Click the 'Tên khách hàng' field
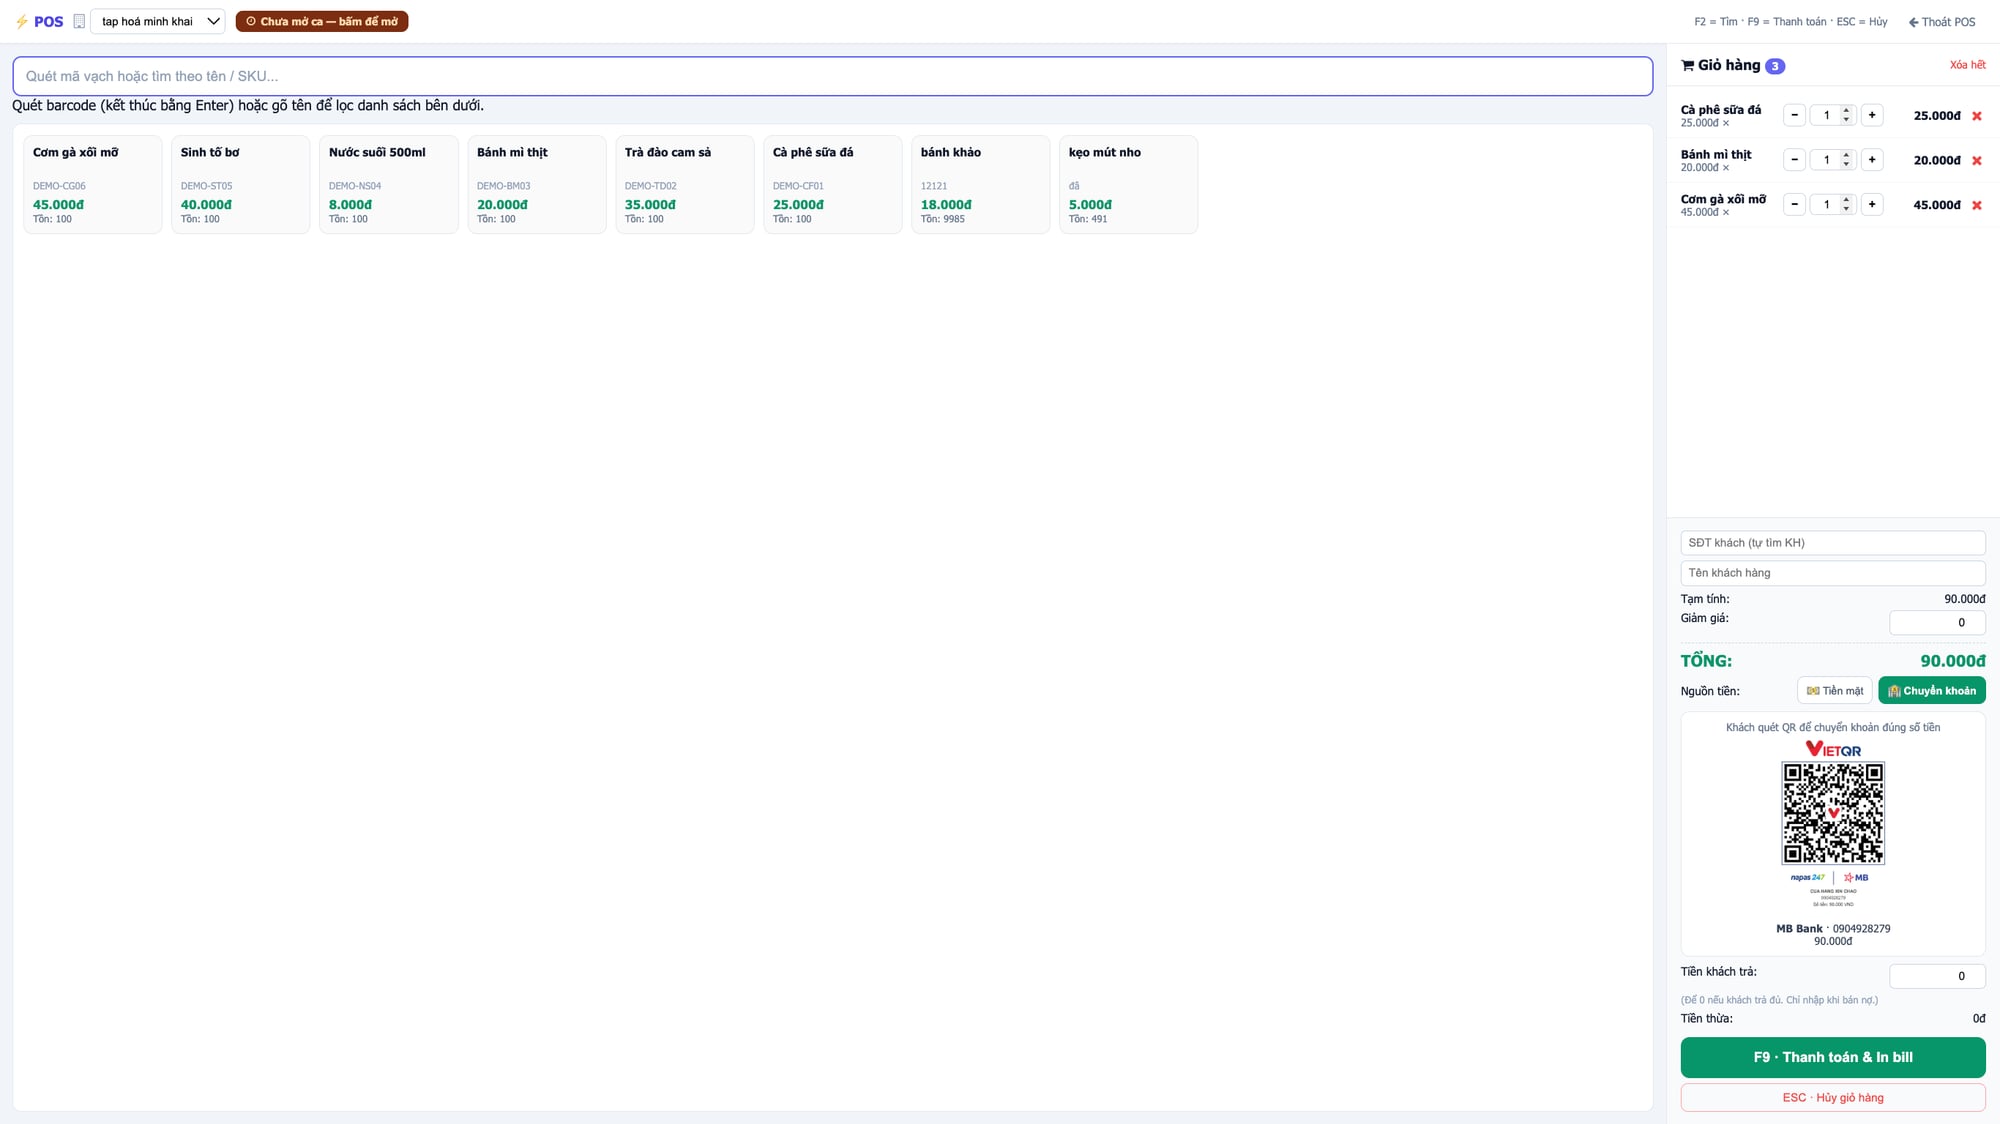 pyautogui.click(x=1833, y=573)
